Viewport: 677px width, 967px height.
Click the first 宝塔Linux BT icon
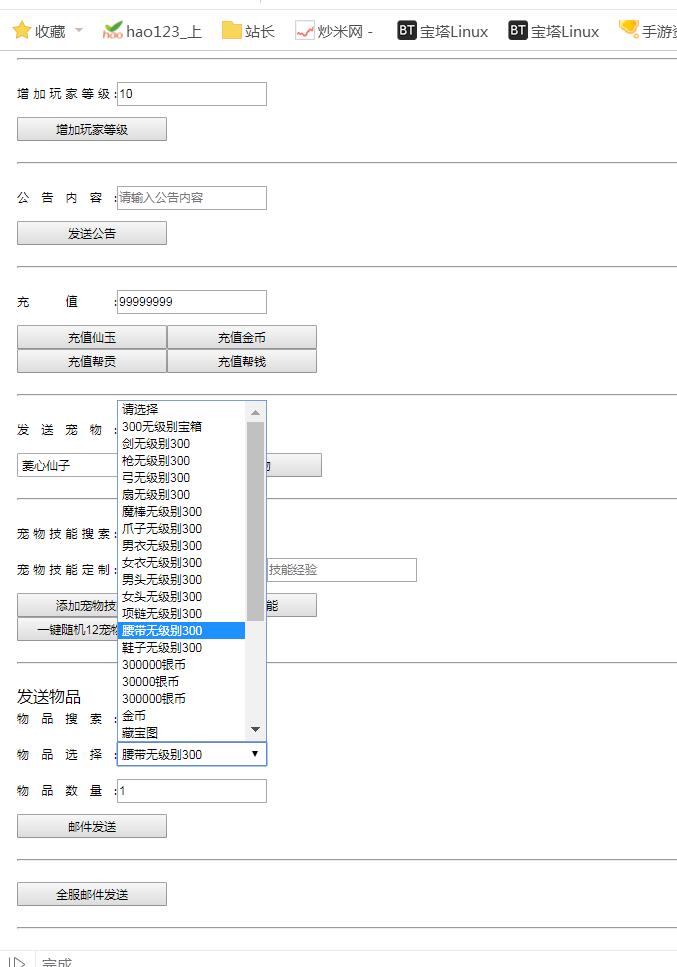(406, 31)
